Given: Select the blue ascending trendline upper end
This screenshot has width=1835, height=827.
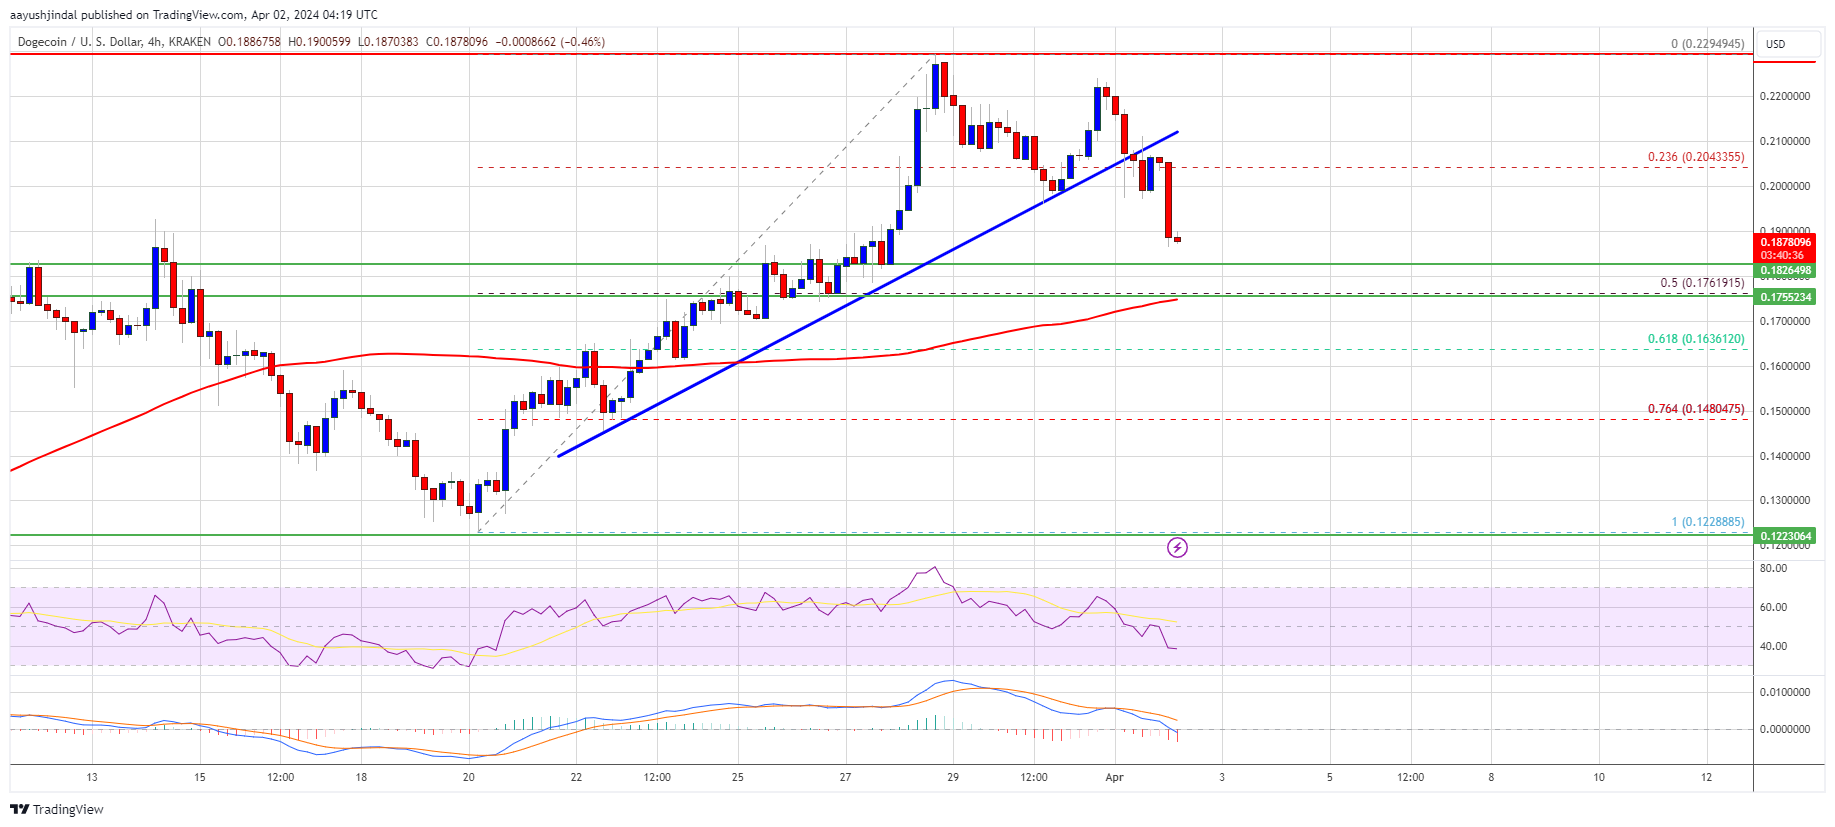Looking at the screenshot, I should [x=1177, y=132].
